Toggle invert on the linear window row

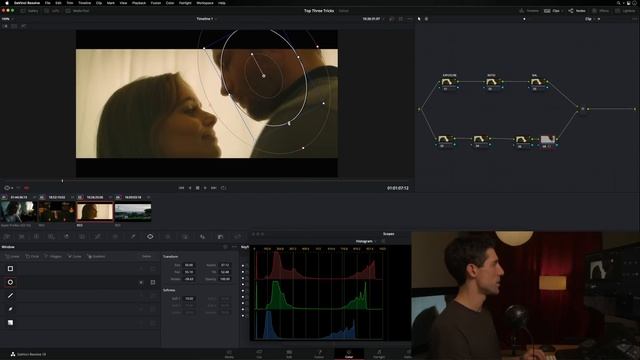(141, 269)
